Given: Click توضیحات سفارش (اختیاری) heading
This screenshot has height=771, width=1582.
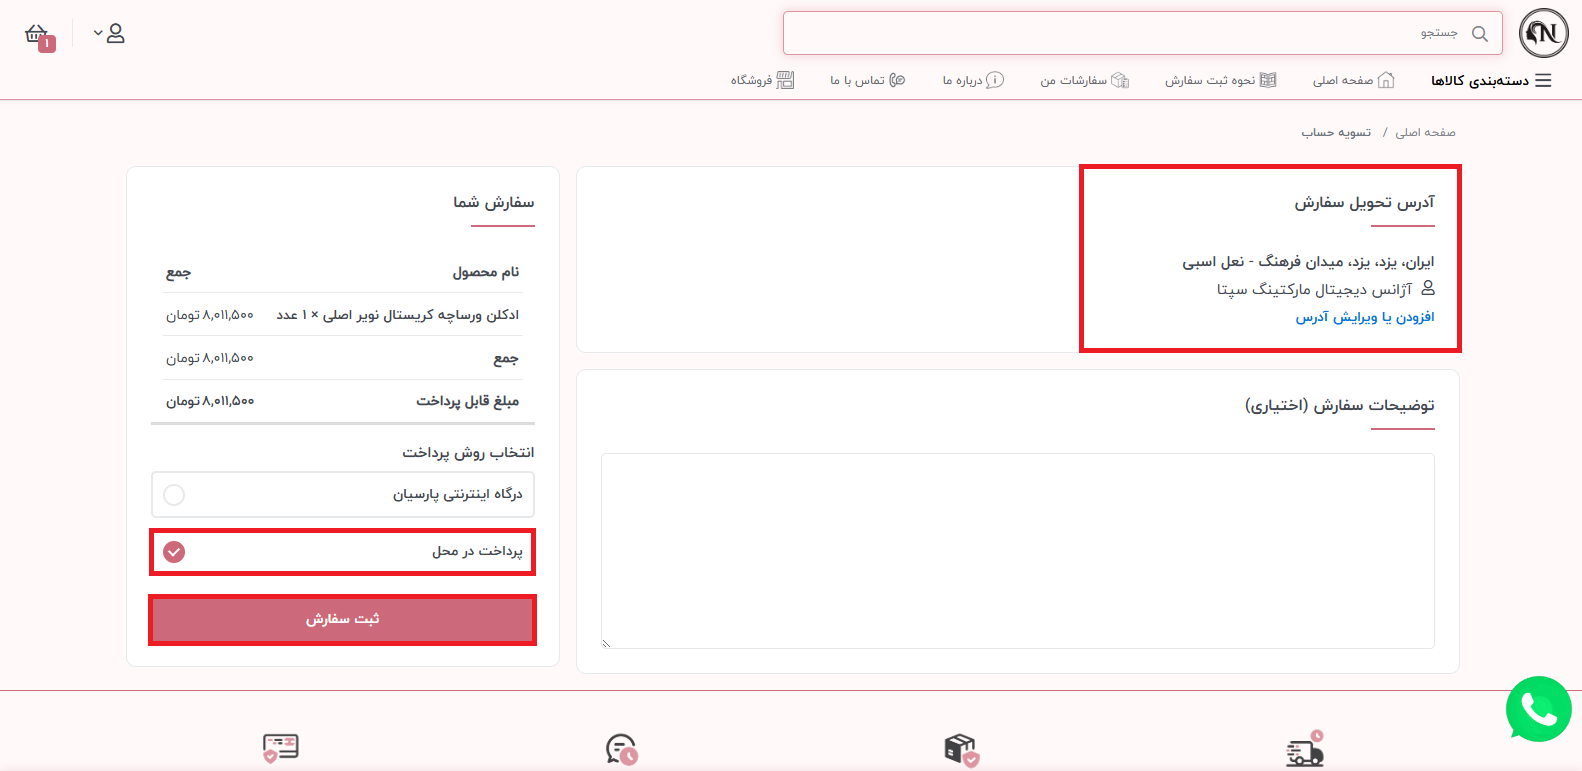Looking at the screenshot, I should point(1340,405).
